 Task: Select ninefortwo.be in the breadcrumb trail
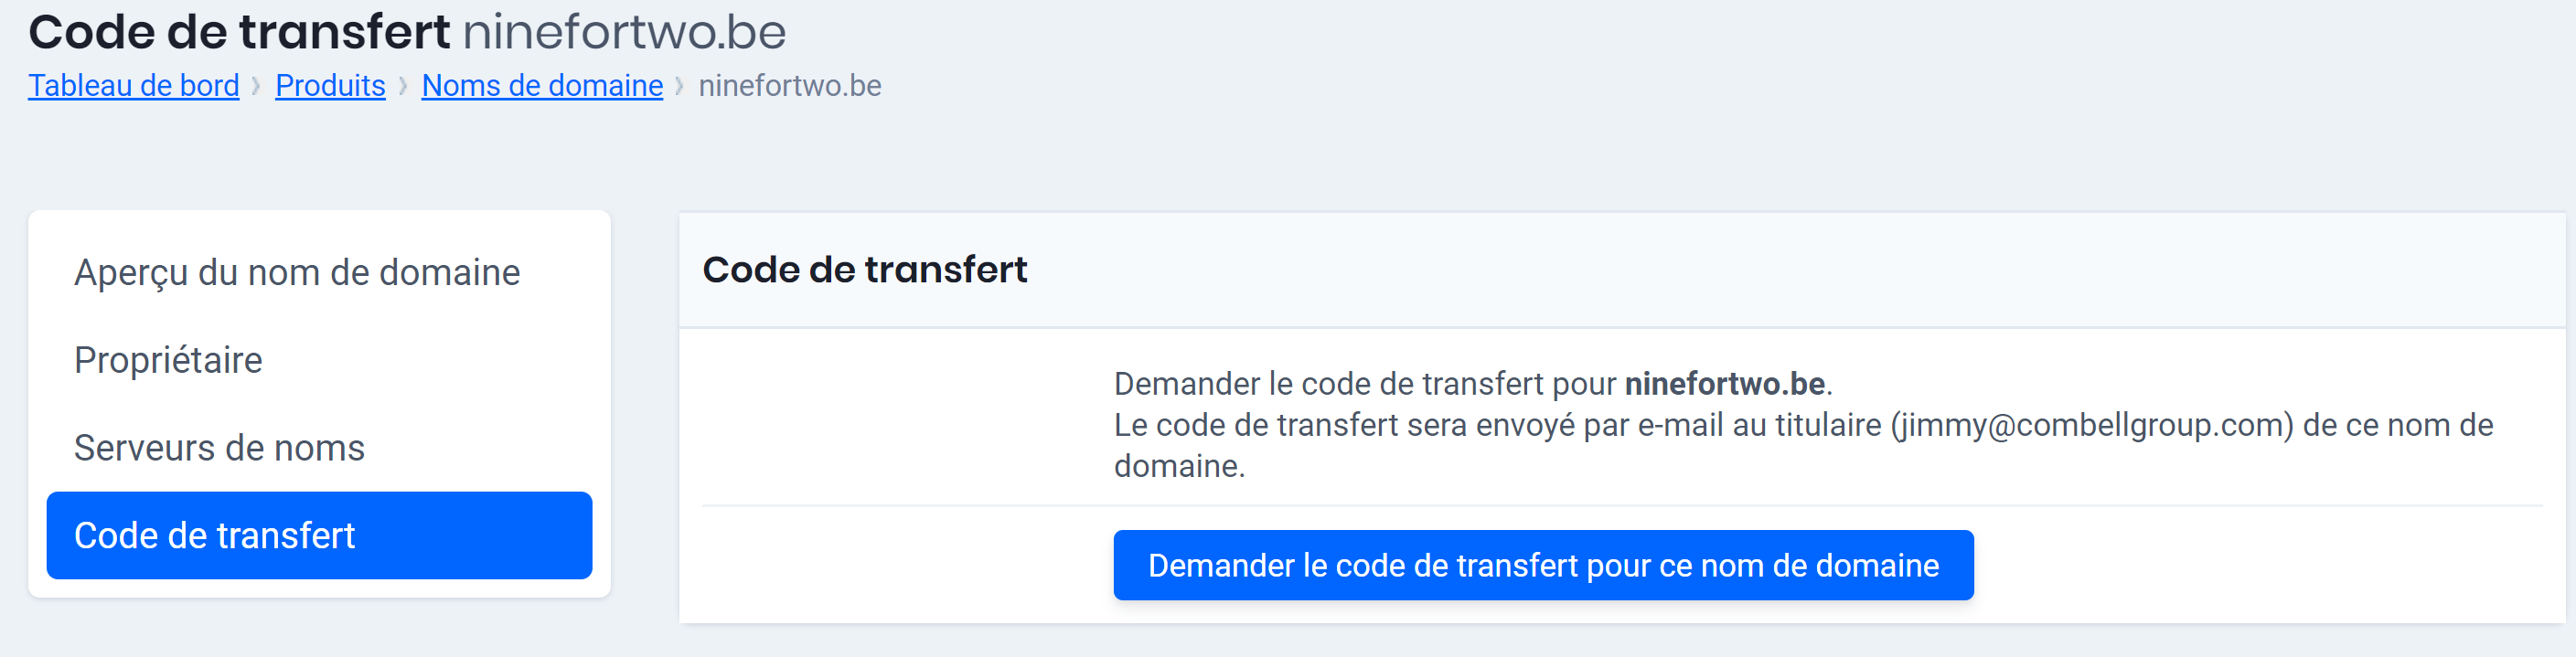click(790, 85)
